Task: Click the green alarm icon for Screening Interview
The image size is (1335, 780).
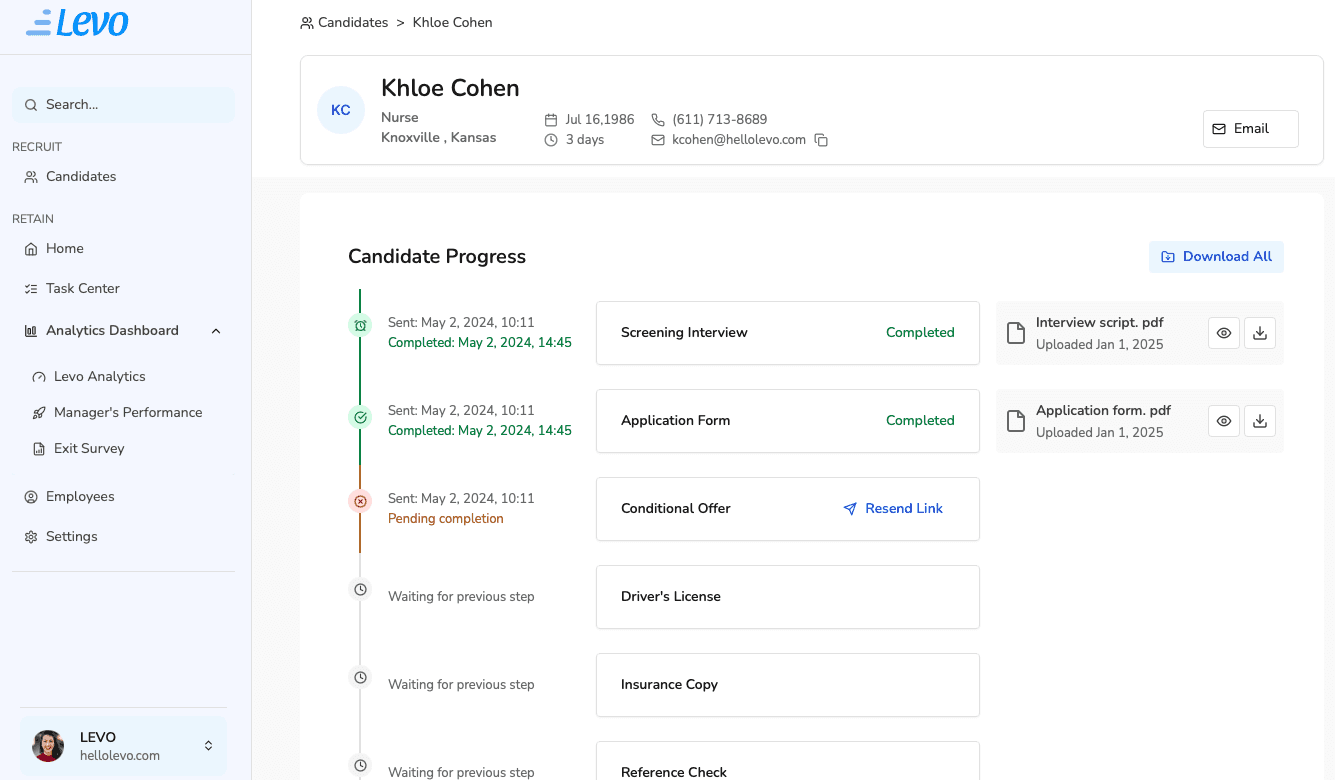Action: point(360,325)
